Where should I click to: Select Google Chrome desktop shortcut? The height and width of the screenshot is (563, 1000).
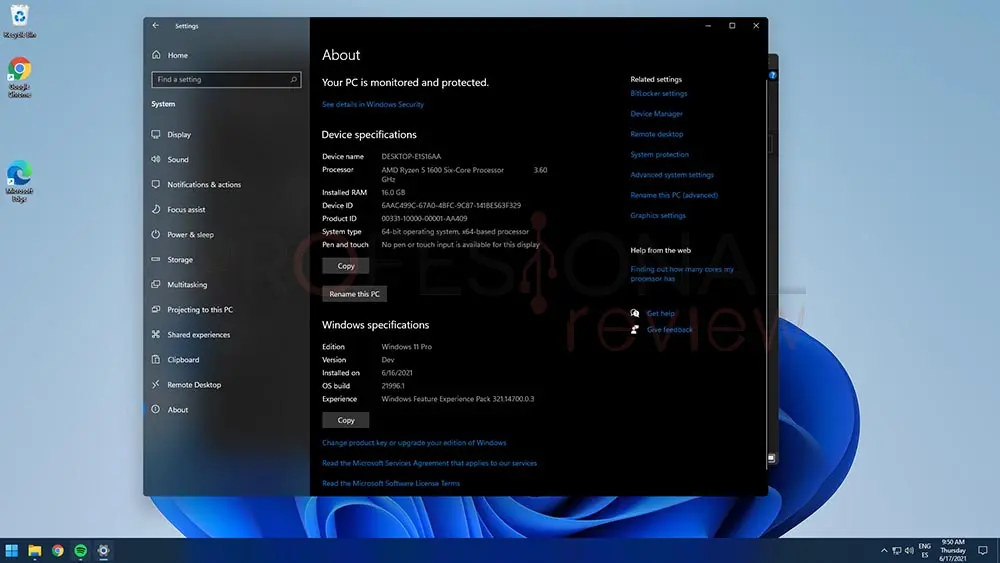pyautogui.click(x=20, y=78)
